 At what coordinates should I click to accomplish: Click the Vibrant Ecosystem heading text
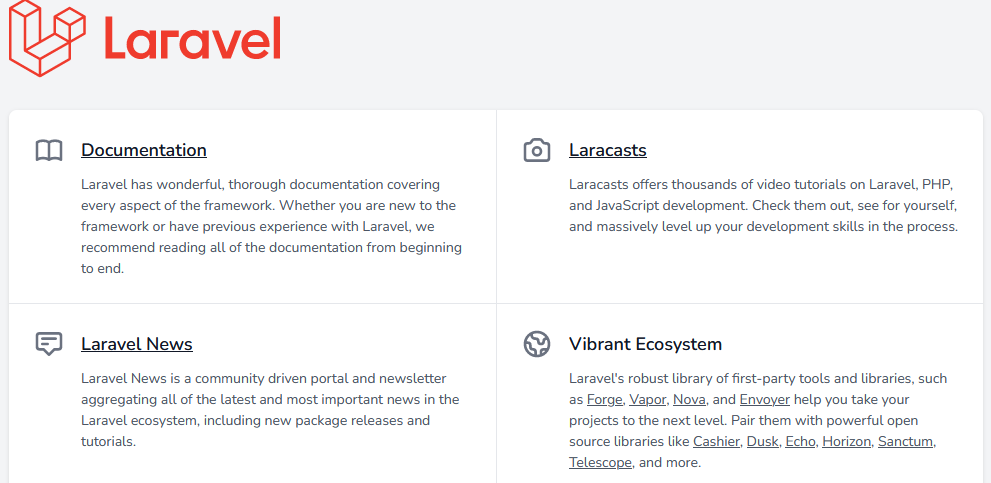(645, 344)
